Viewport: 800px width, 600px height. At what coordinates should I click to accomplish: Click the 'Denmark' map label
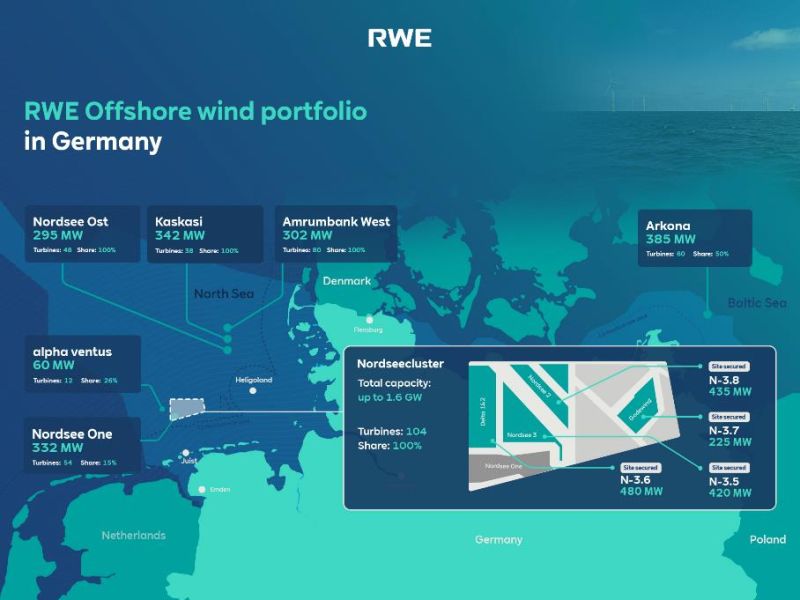347,281
